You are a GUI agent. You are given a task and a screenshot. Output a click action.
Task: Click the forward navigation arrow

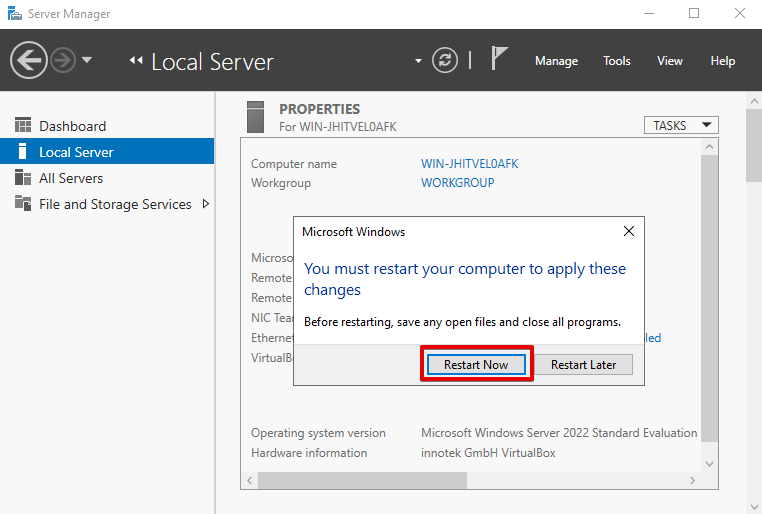pyautogui.click(x=63, y=60)
